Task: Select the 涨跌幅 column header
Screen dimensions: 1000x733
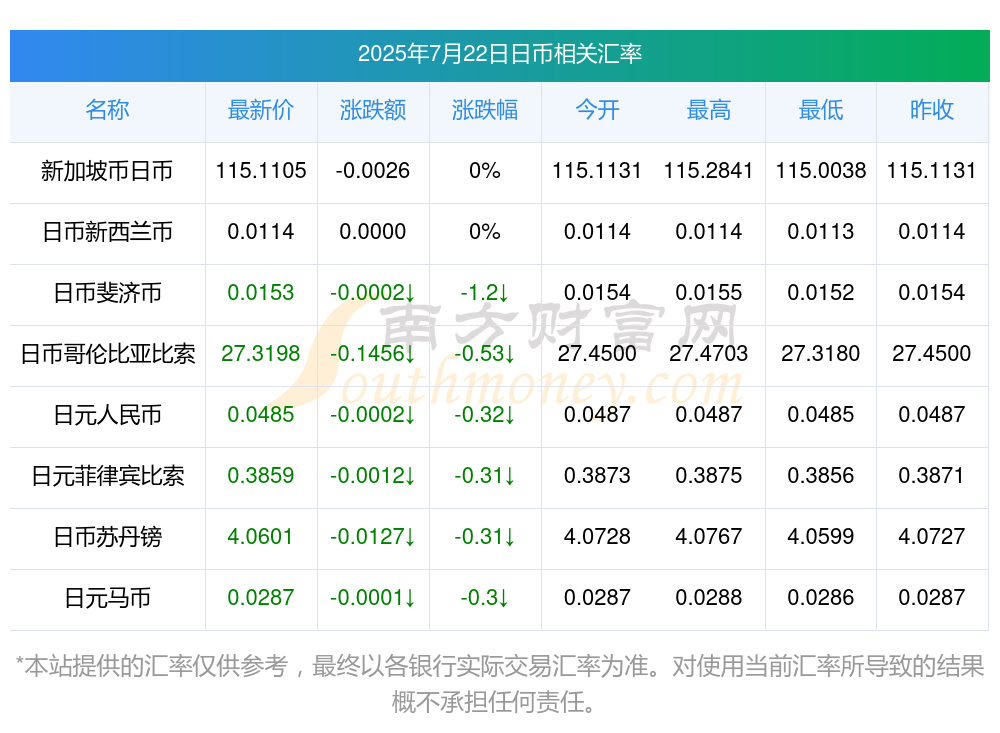Action: (485, 110)
